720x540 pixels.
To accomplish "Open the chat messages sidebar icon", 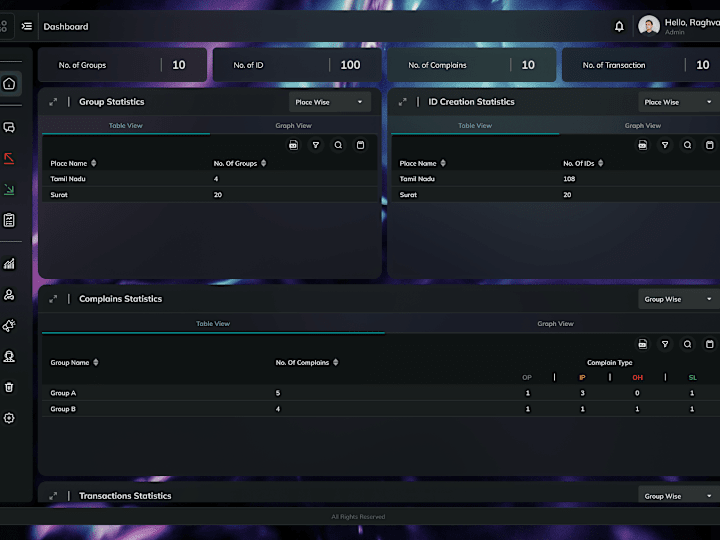I will click(9, 127).
